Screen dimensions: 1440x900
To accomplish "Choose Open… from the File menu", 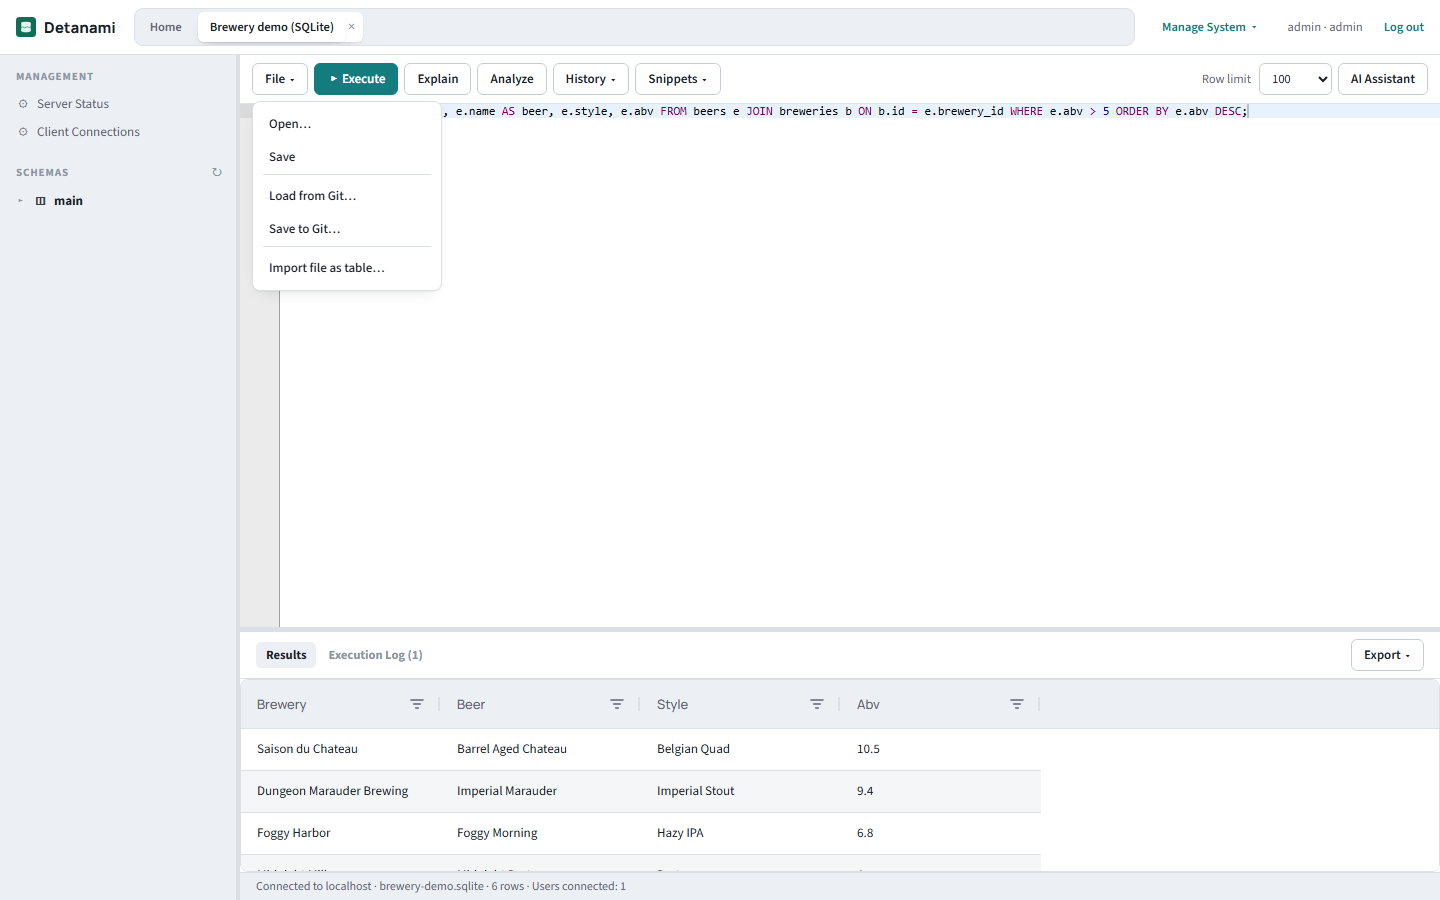I will (347, 124).
